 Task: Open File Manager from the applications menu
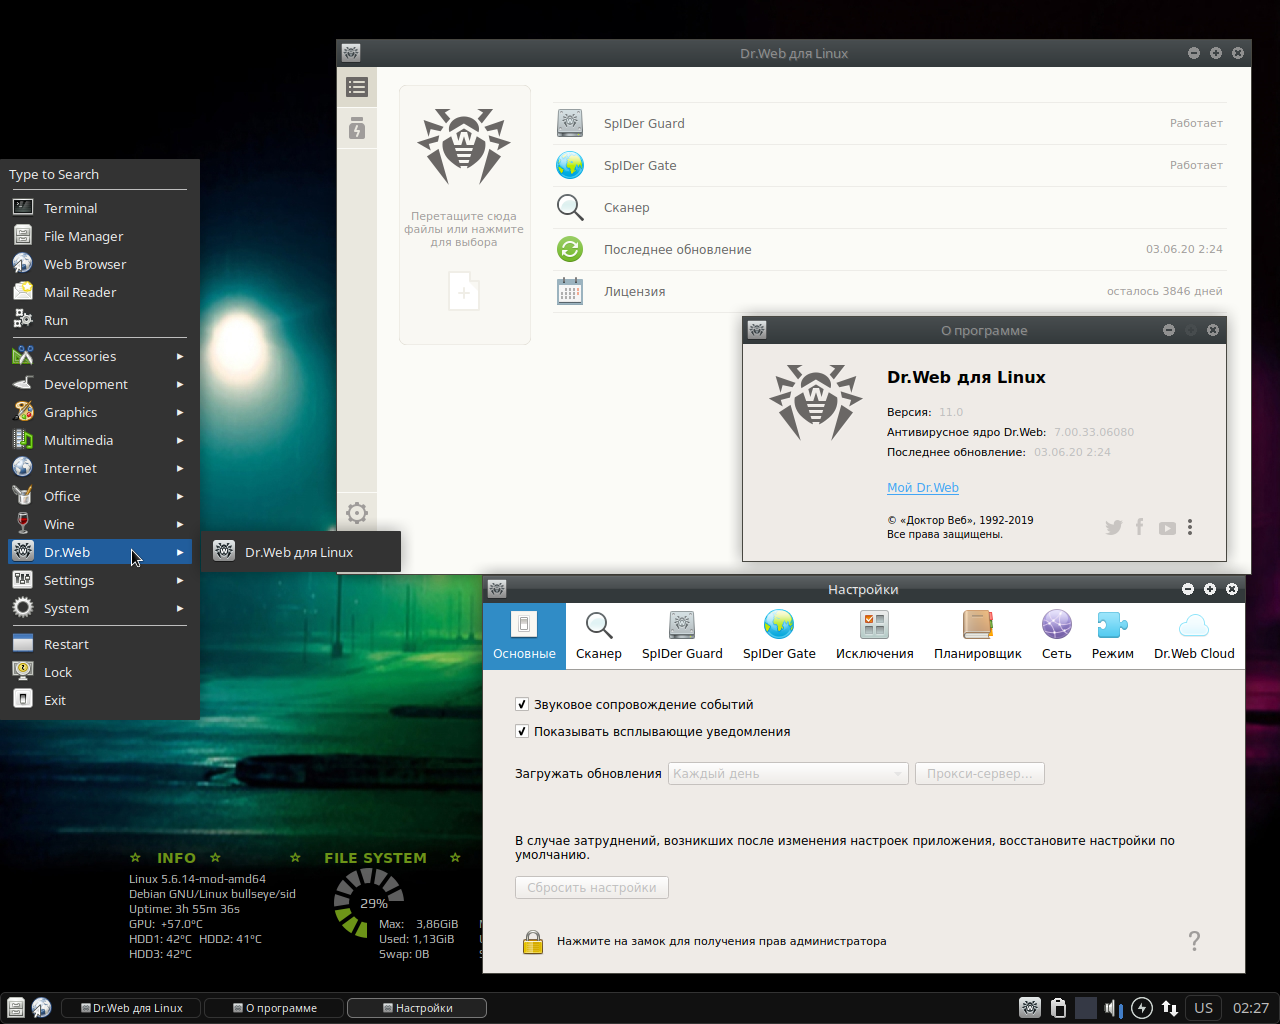99,236
